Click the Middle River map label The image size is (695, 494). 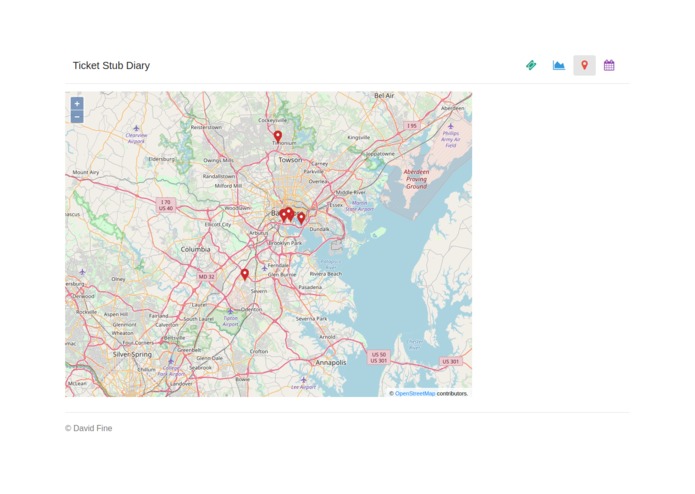pos(351,192)
